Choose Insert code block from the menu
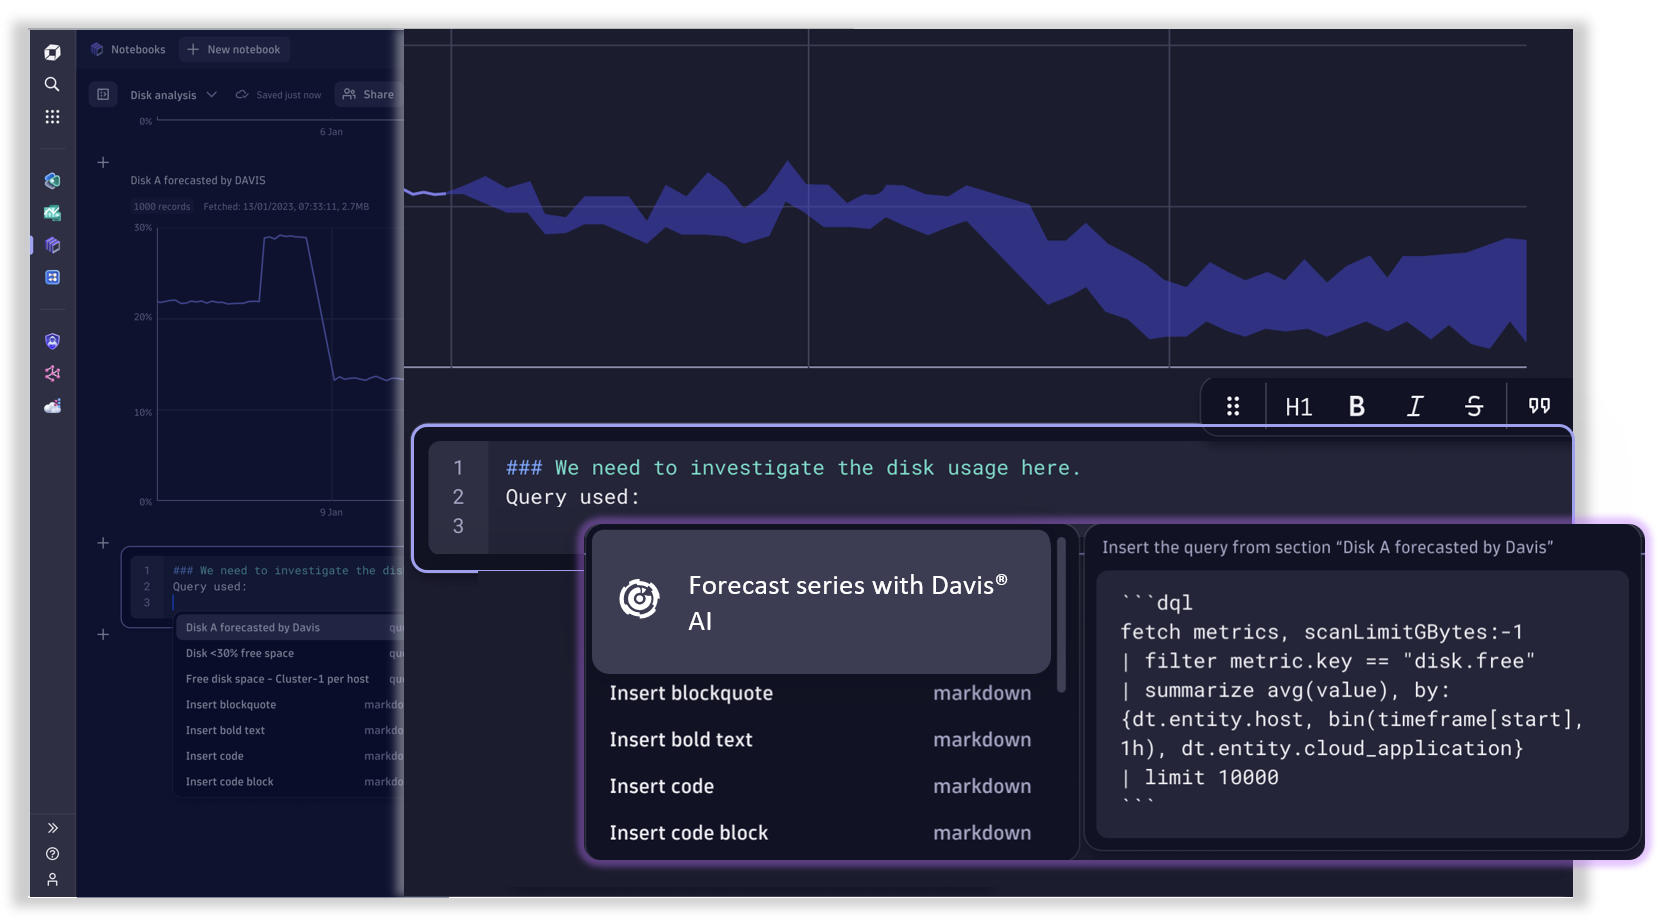The width and height of the screenshot is (1676, 924). (x=688, y=832)
